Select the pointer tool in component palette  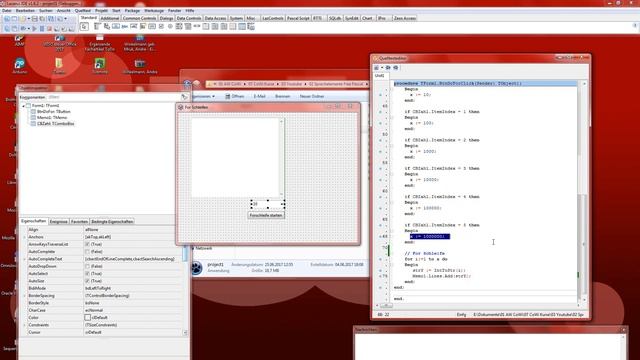84,27
